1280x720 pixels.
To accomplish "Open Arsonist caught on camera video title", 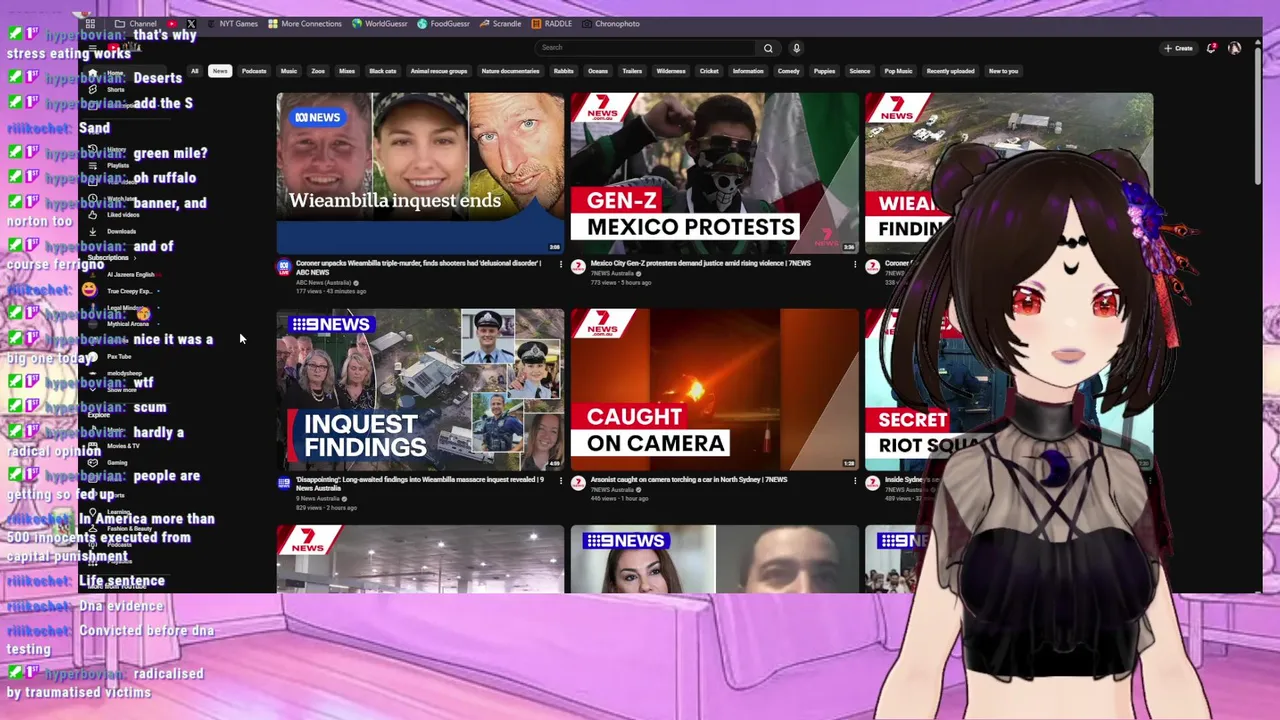I will click(689, 479).
